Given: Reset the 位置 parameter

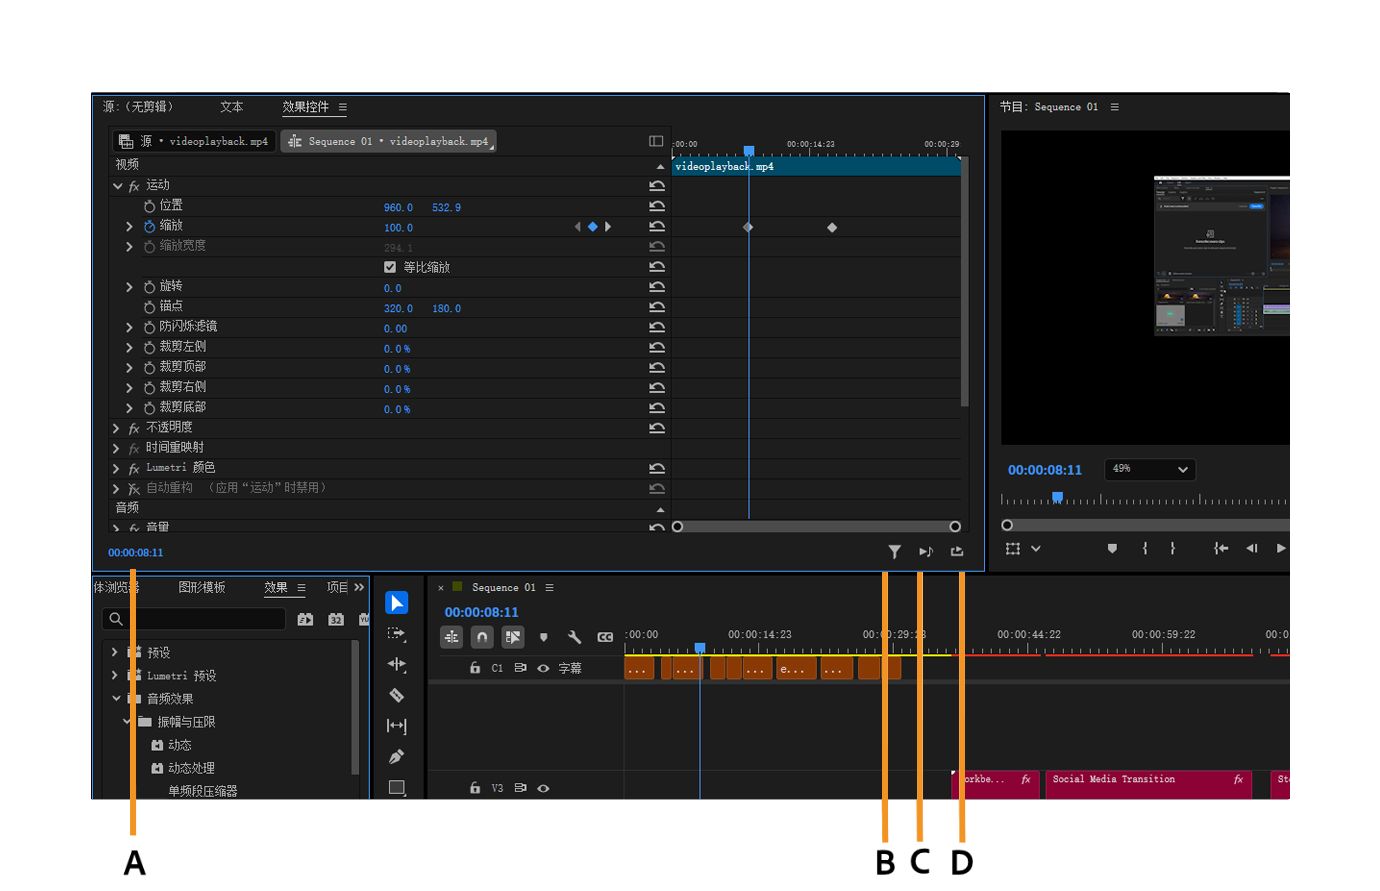Looking at the screenshot, I should 657,206.
